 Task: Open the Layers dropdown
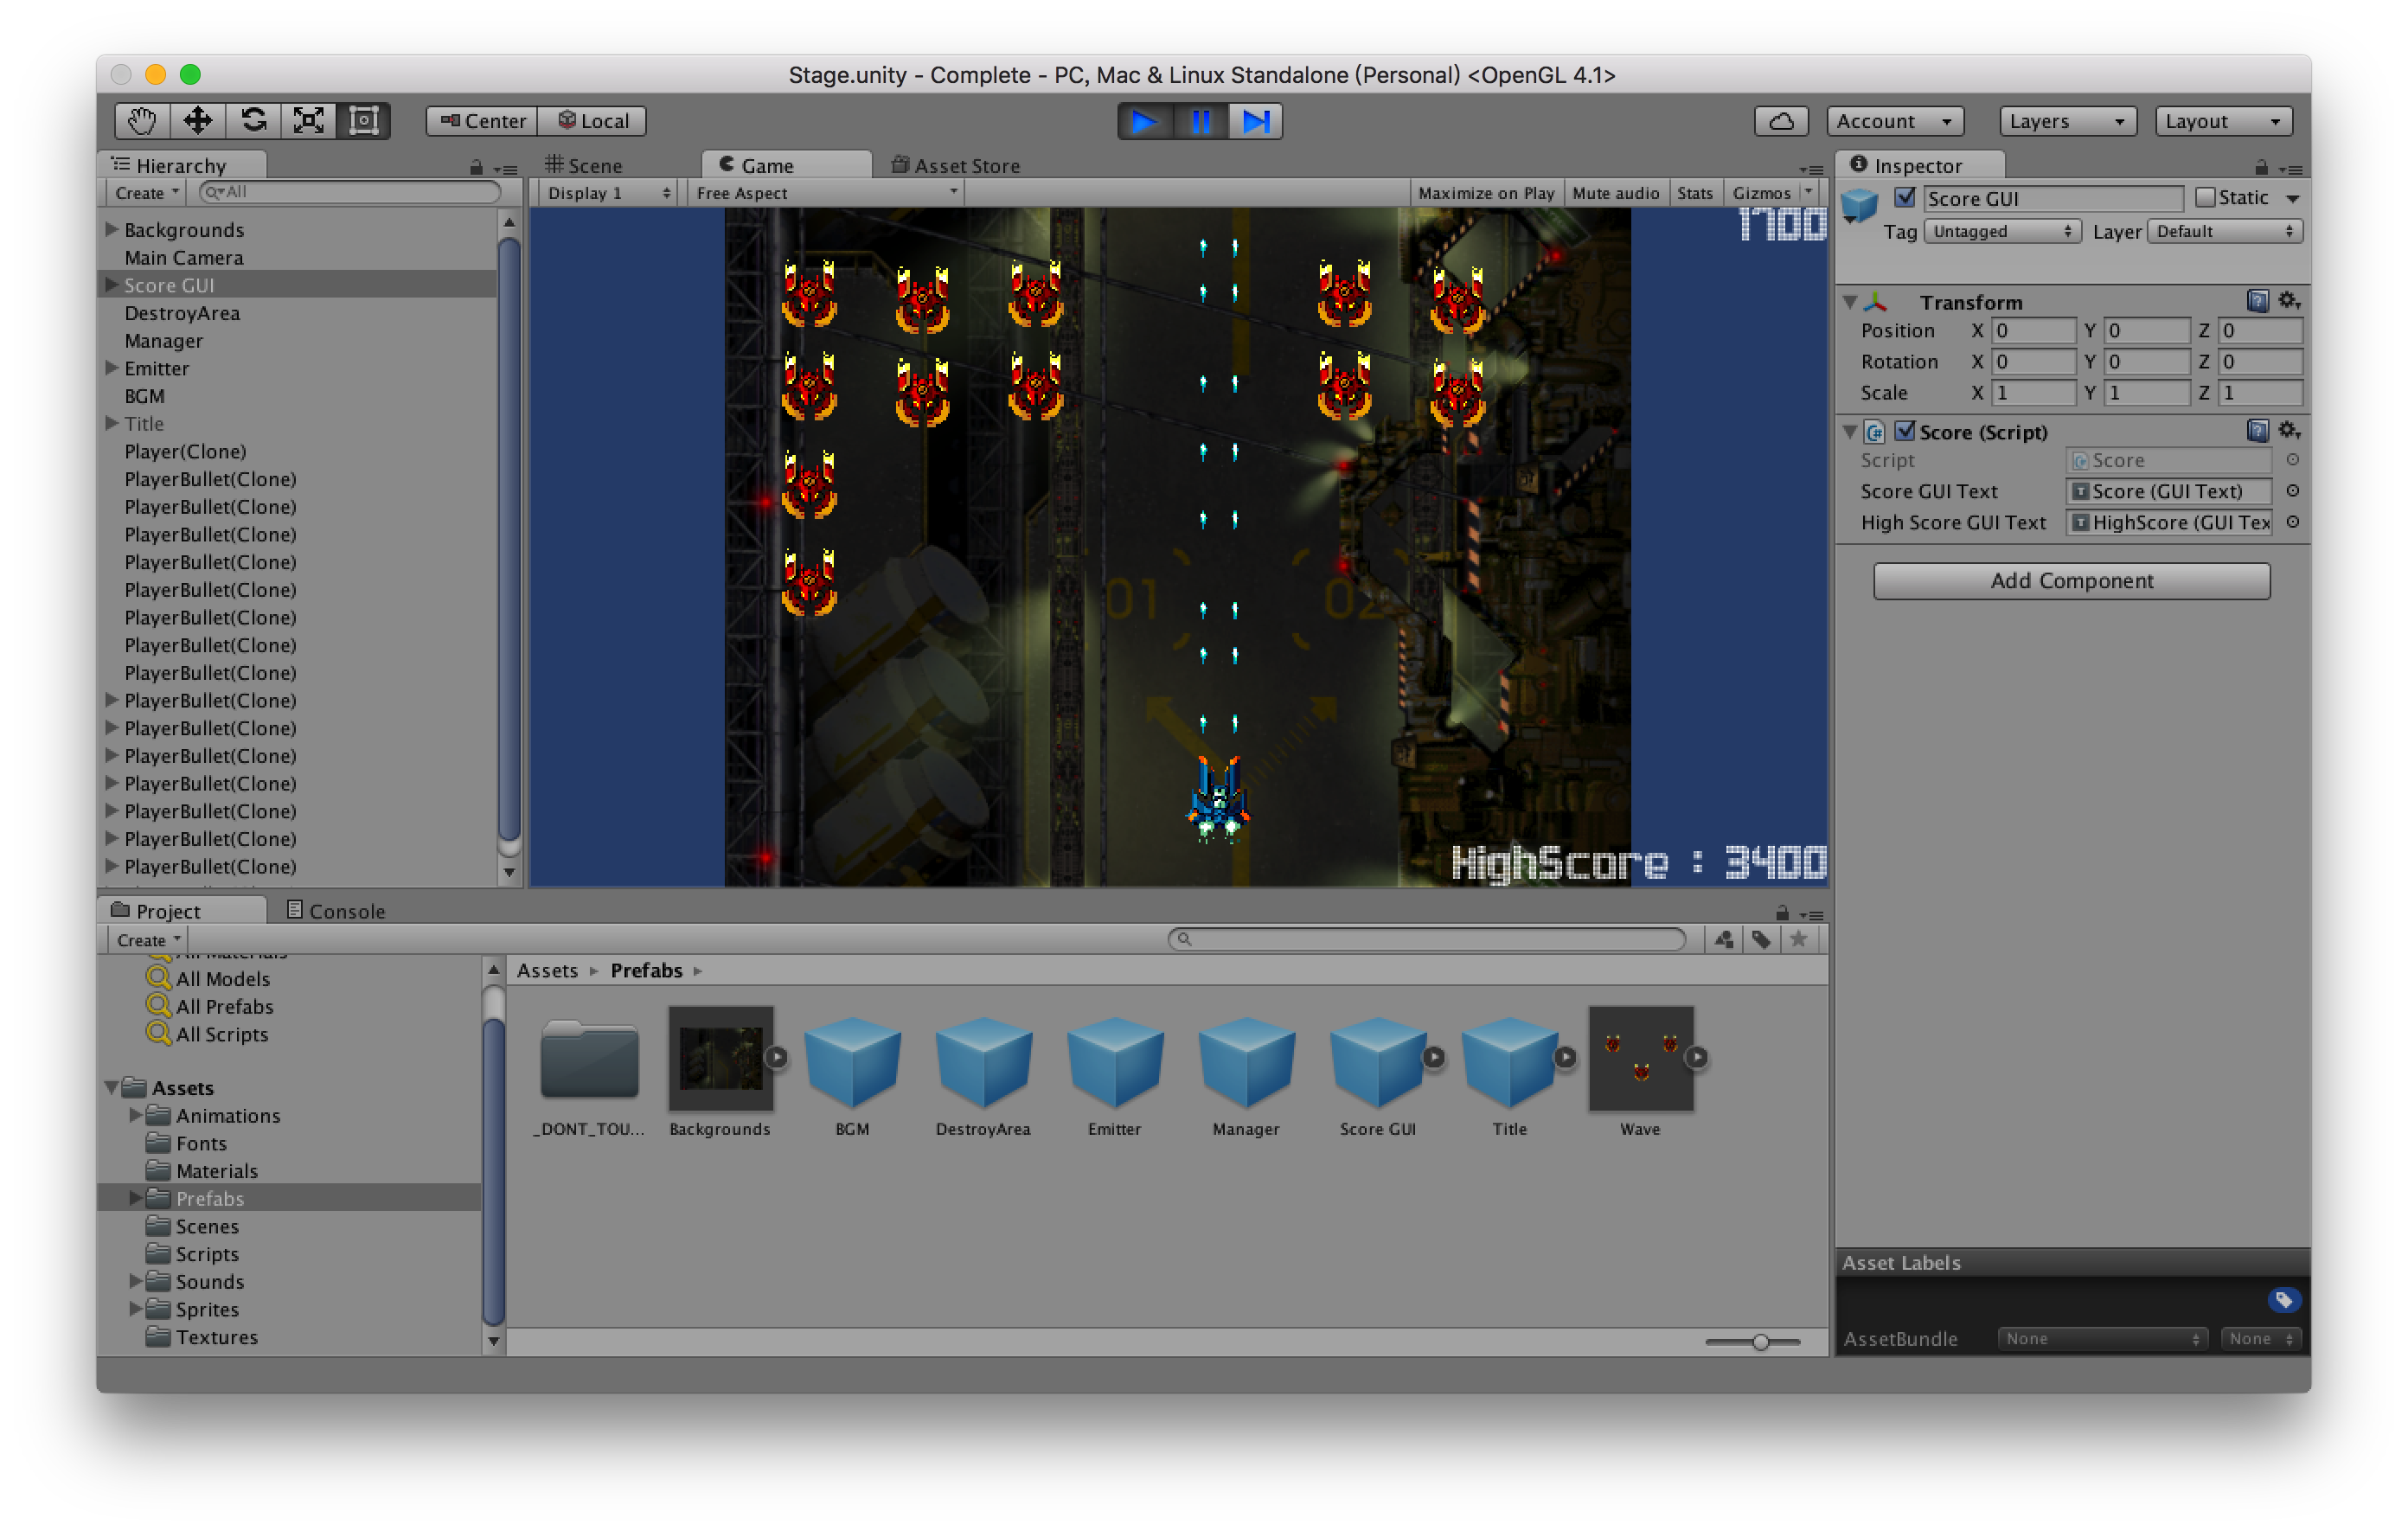coord(2066,121)
